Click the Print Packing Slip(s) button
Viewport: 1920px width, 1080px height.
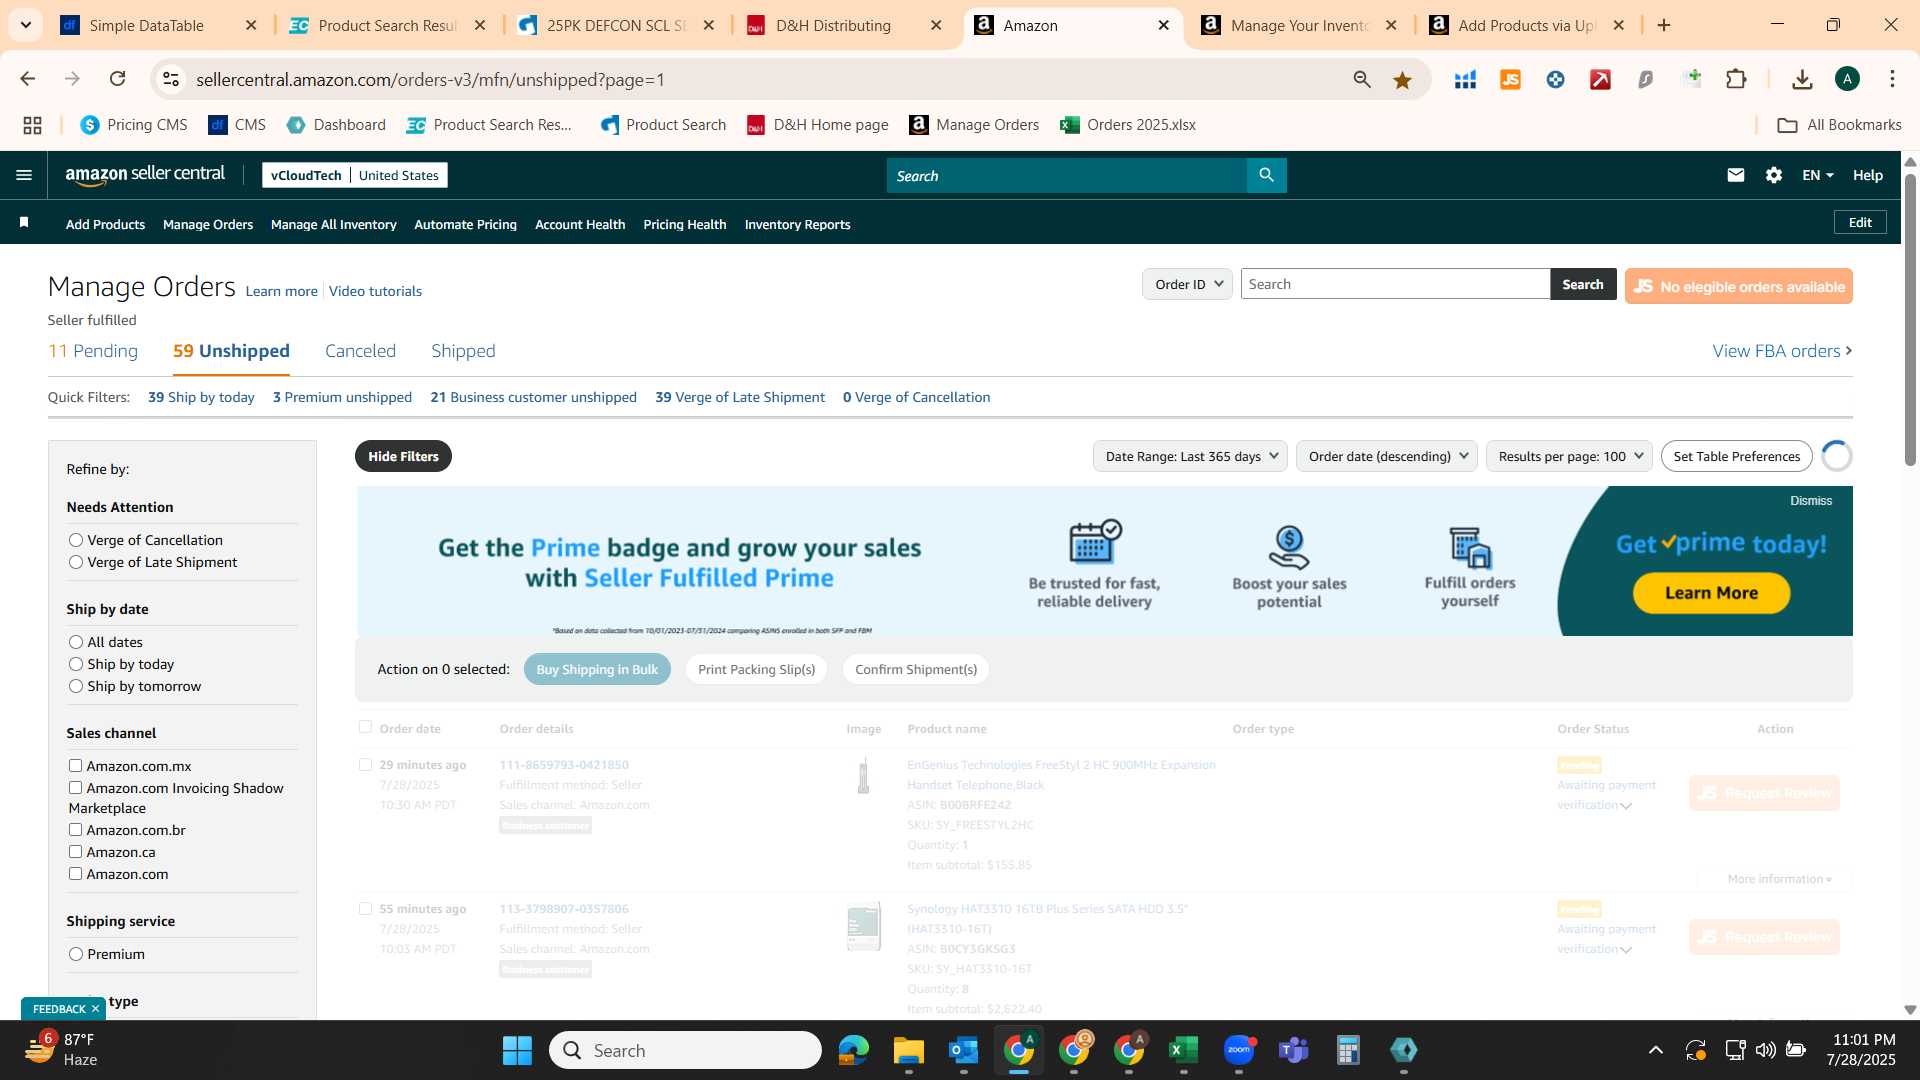point(756,669)
